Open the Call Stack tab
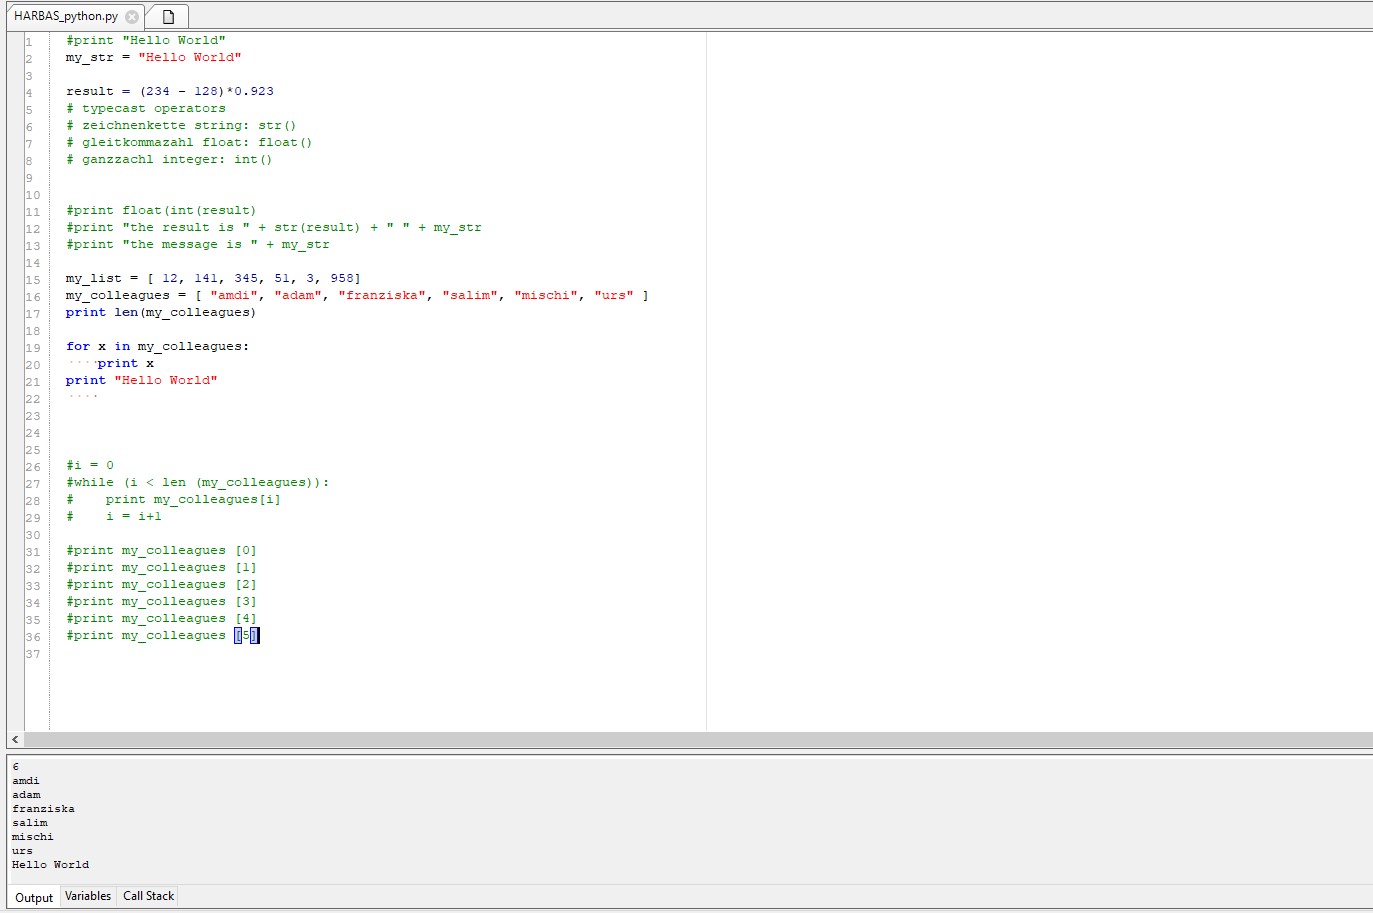Image resolution: width=1373 pixels, height=913 pixels. (147, 896)
